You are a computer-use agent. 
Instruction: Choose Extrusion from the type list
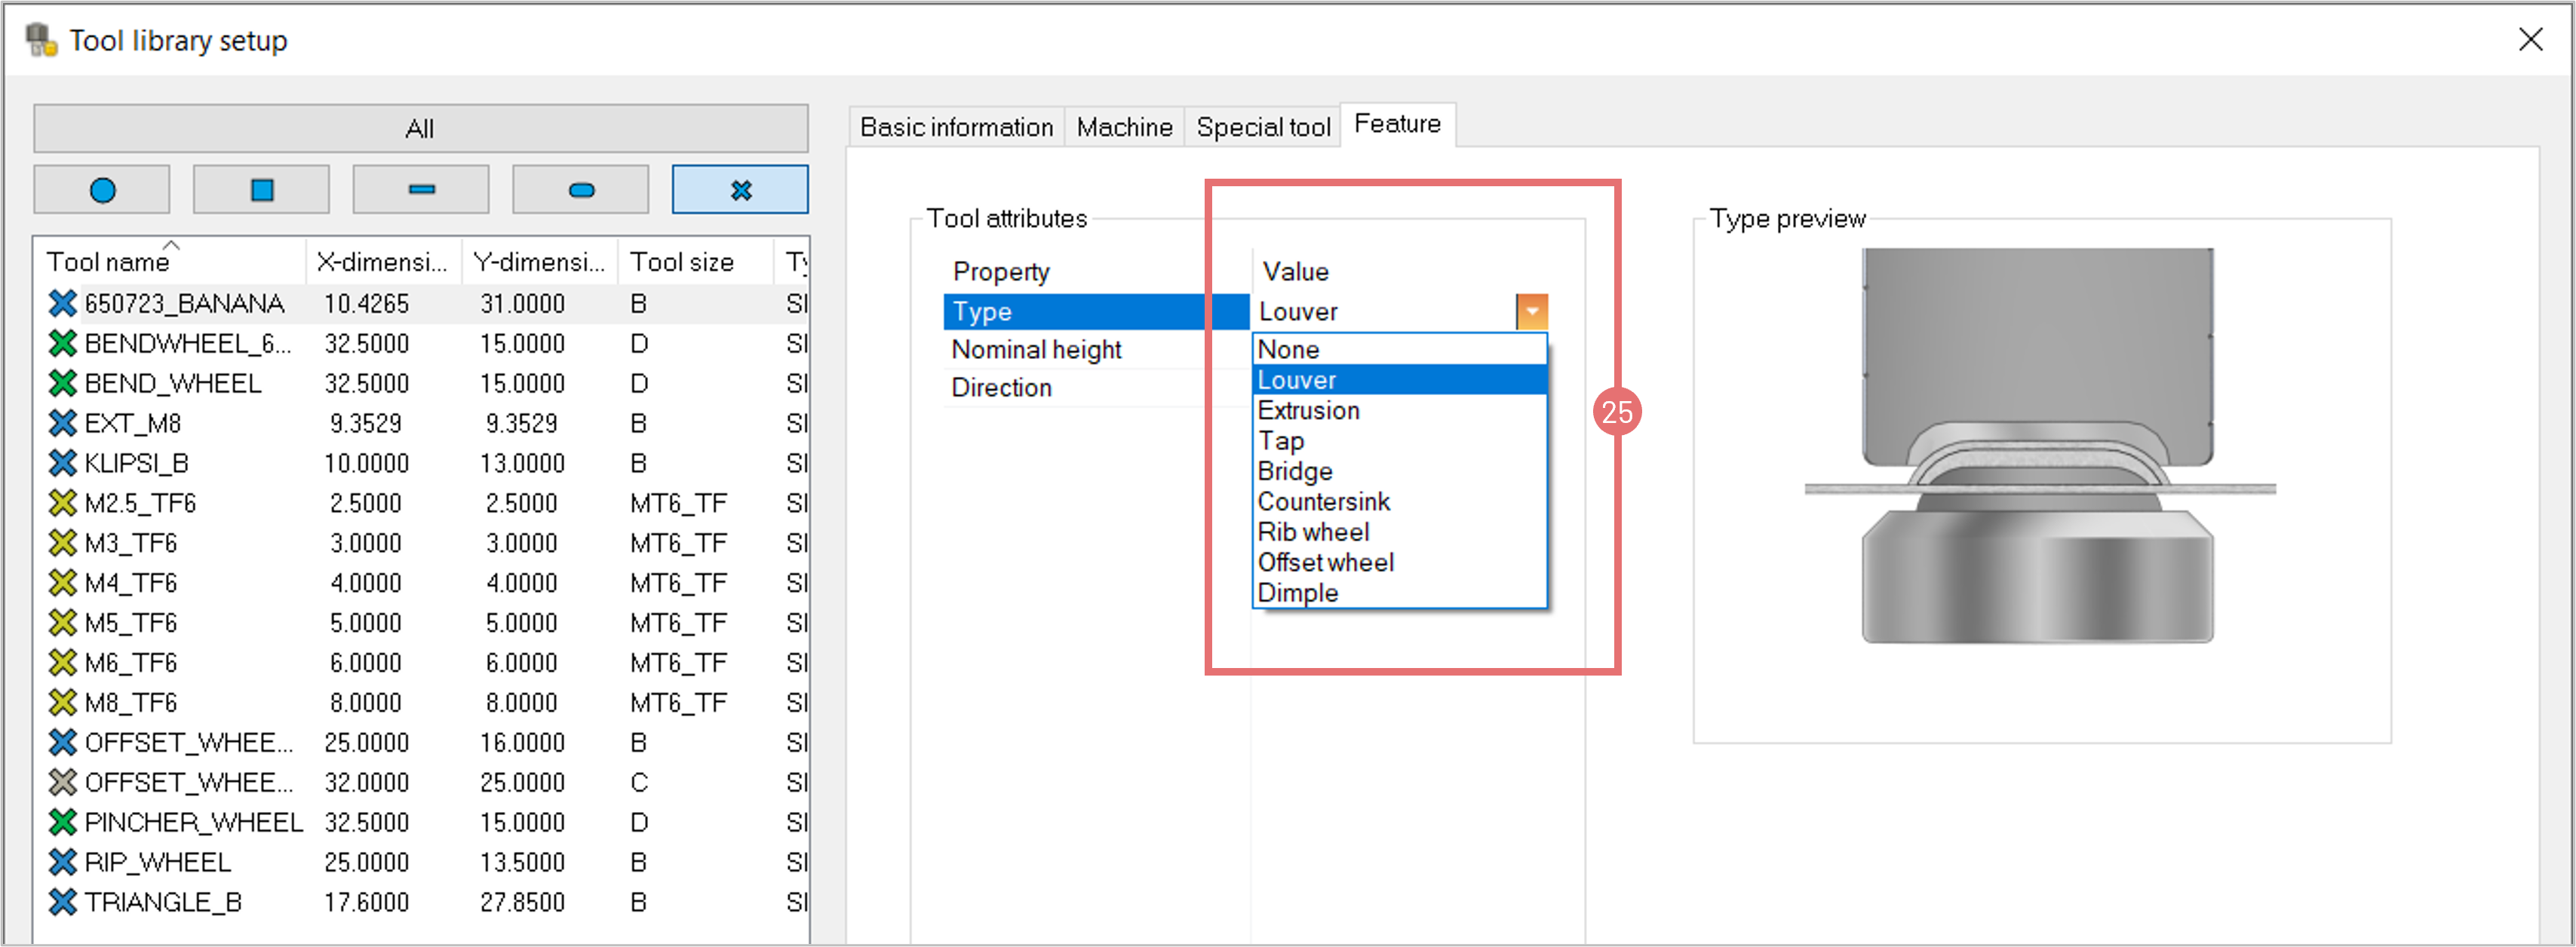[x=1308, y=411]
